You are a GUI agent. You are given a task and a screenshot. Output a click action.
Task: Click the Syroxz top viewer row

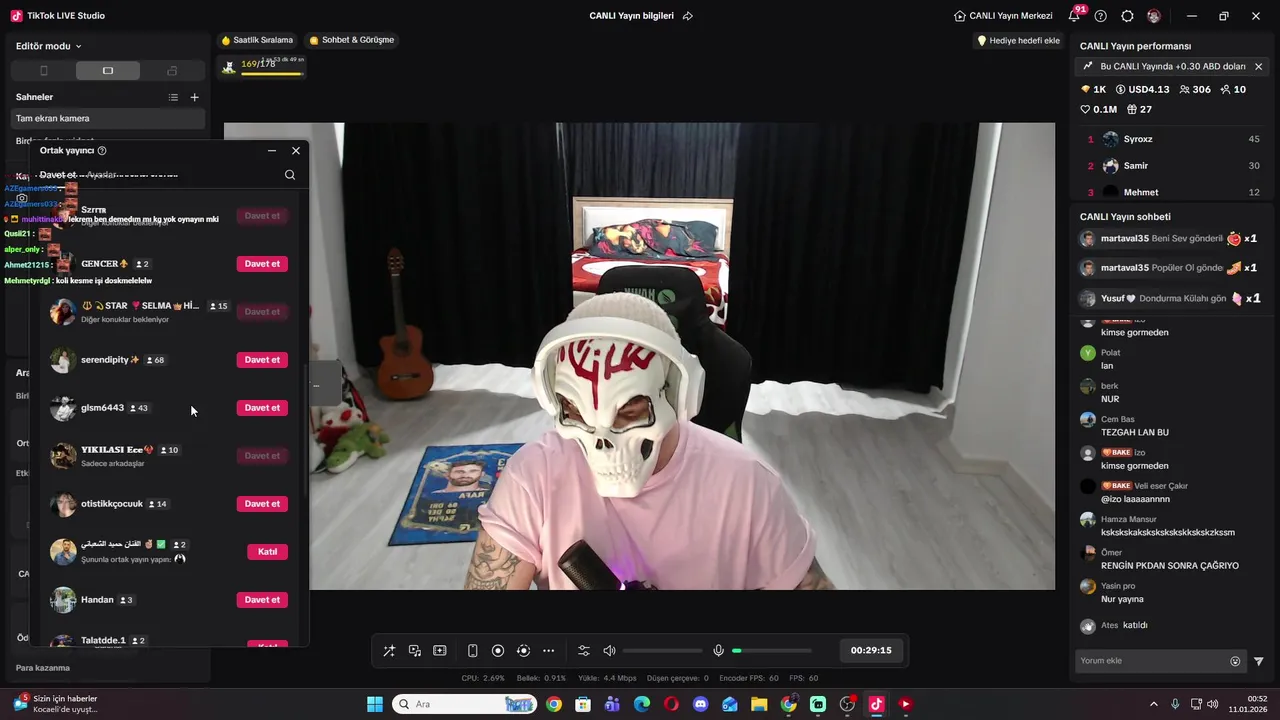(x=1172, y=139)
